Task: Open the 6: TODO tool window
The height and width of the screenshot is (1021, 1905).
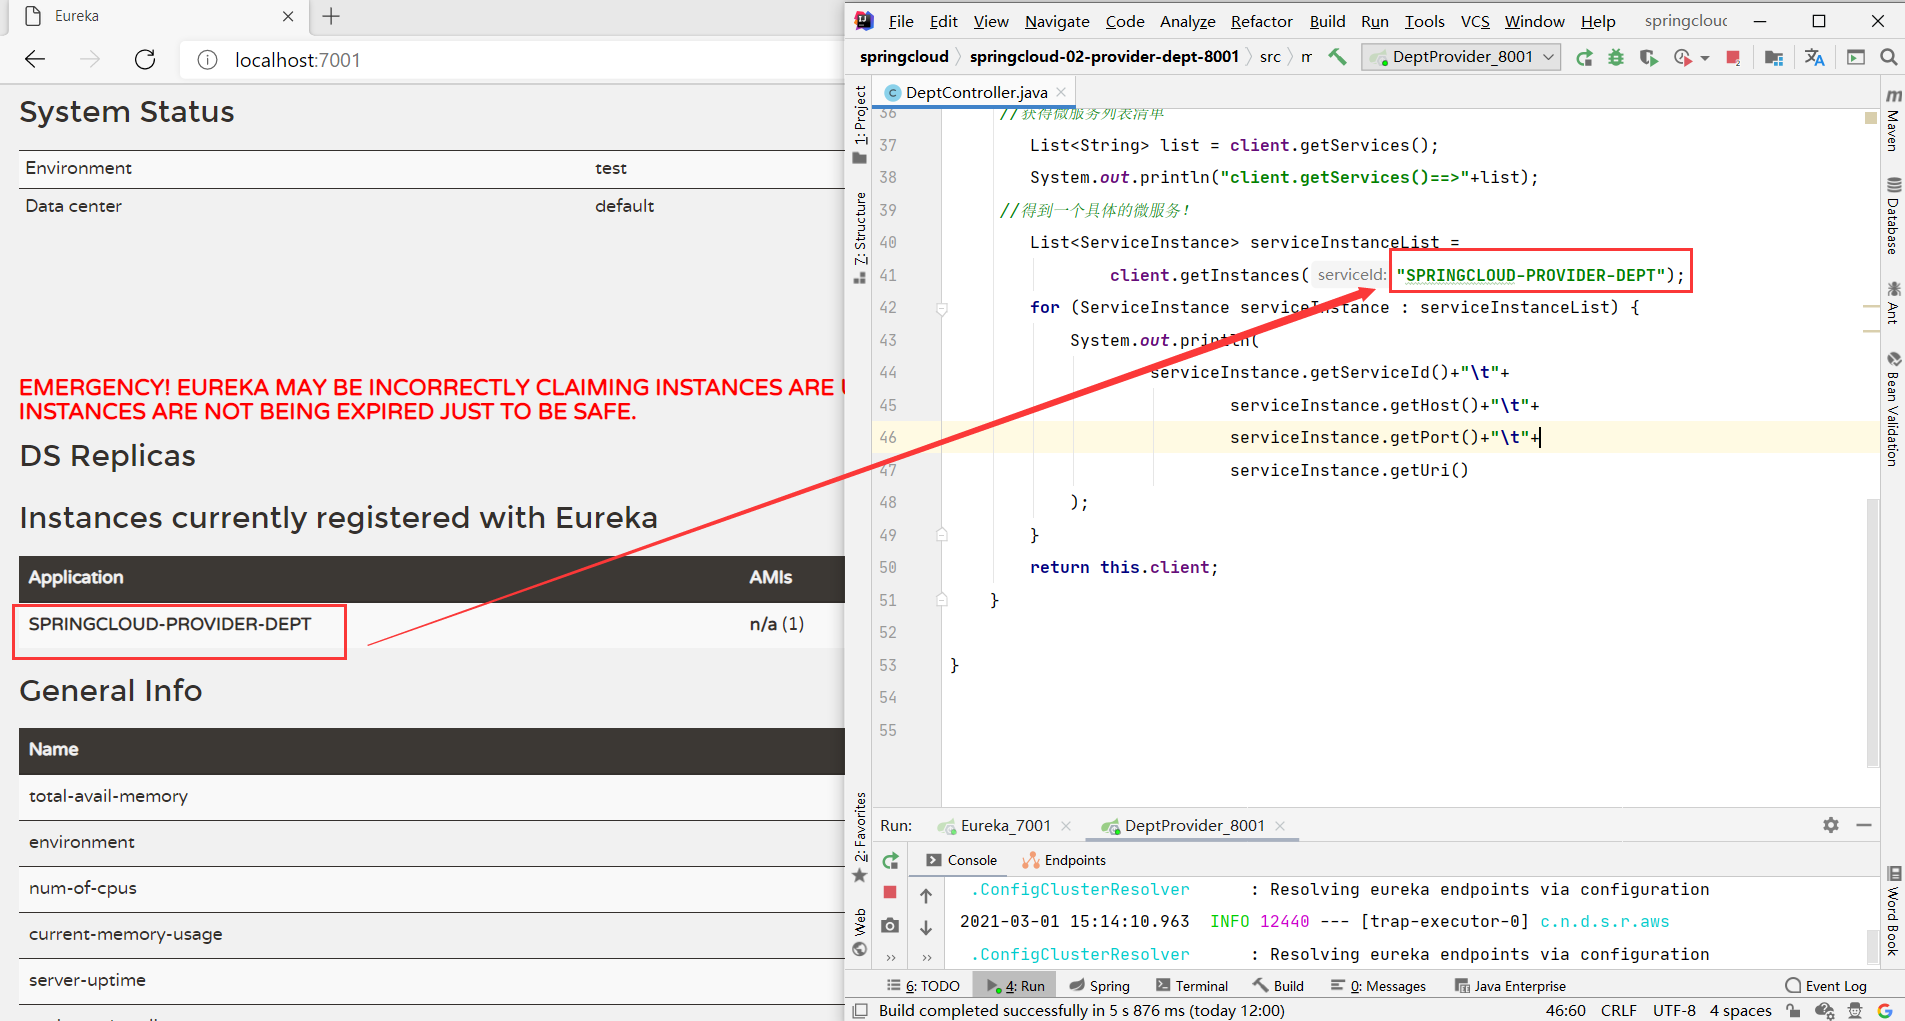Action: [x=923, y=986]
